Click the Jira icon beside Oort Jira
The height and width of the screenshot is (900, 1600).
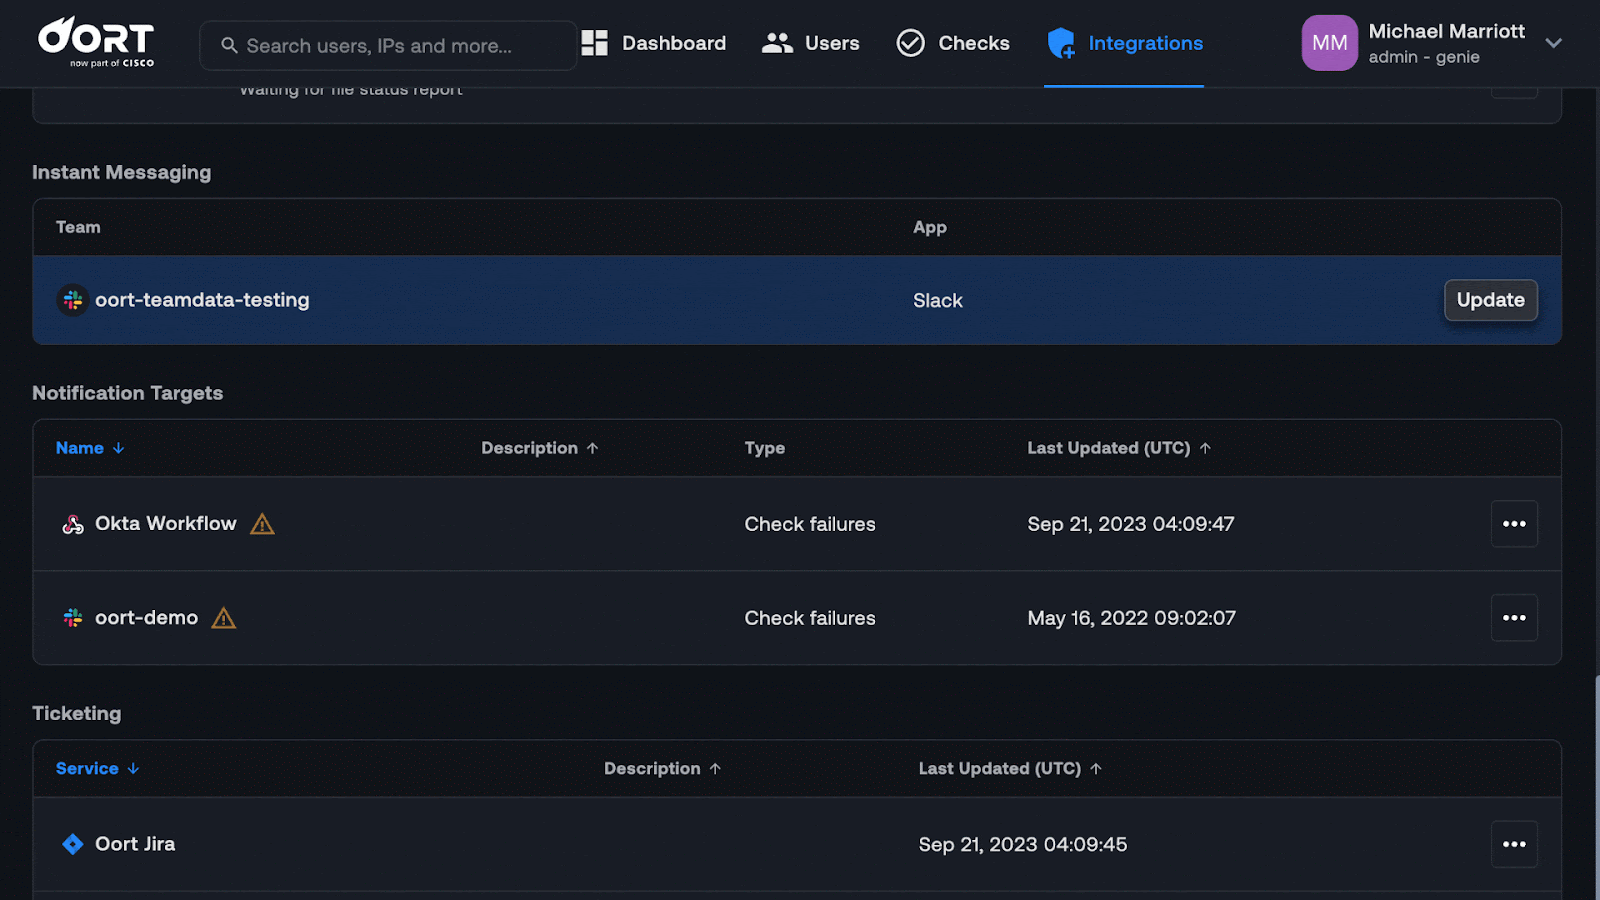click(x=73, y=844)
